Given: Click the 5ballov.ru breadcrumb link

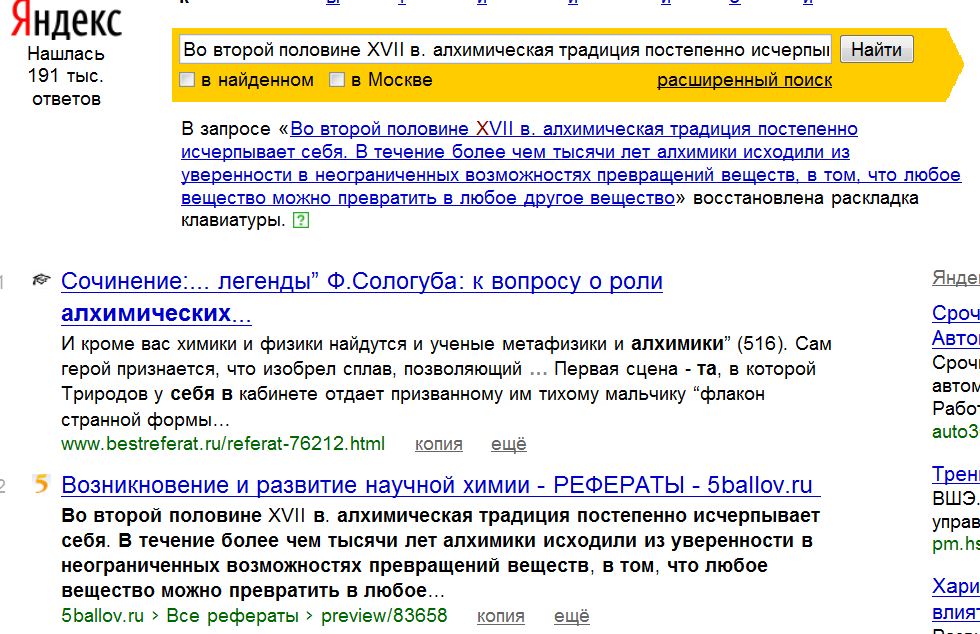Looking at the screenshot, I should coord(102,616).
